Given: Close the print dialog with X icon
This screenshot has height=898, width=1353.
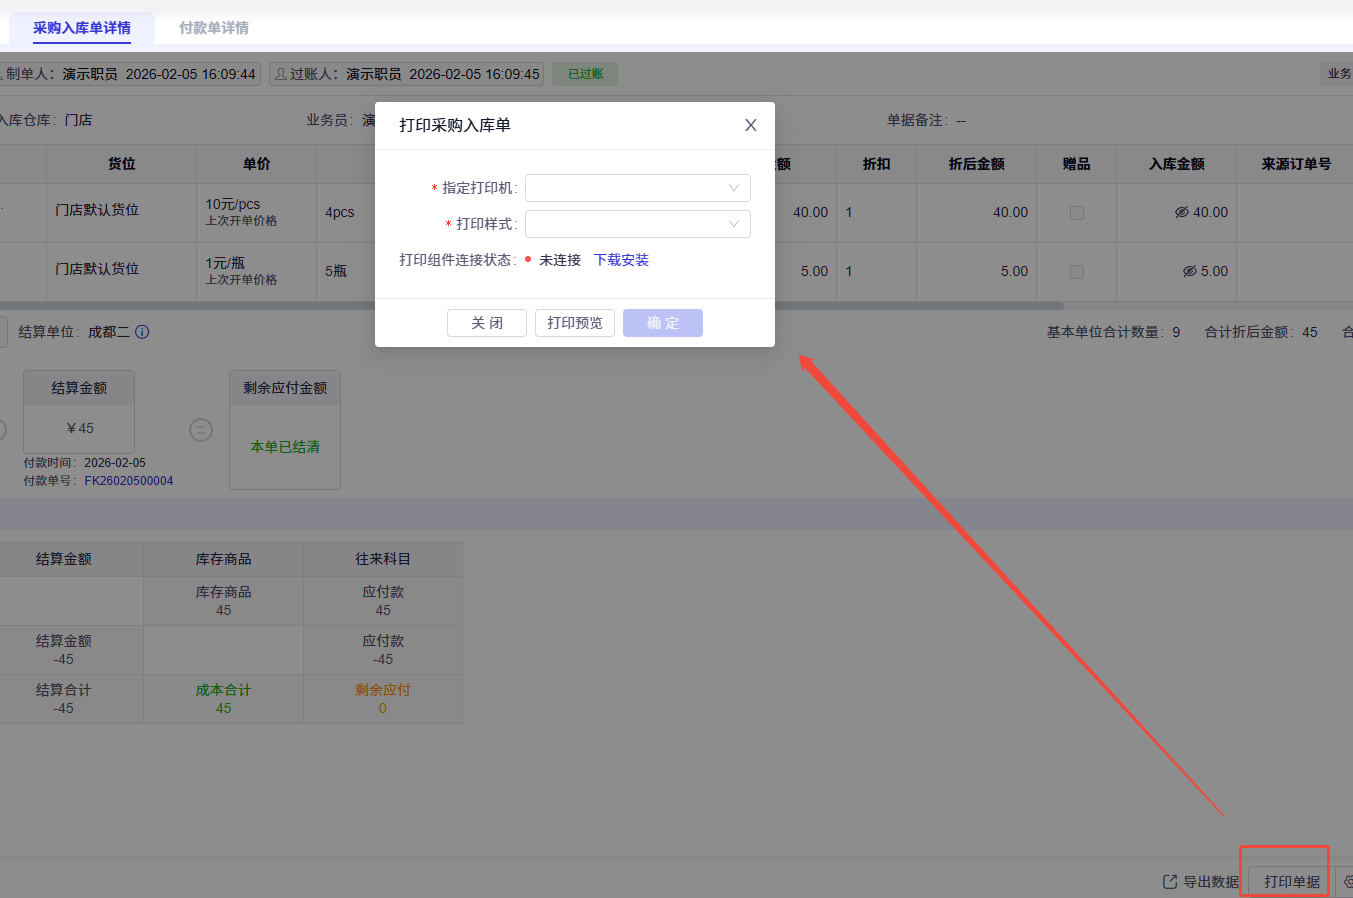Looking at the screenshot, I should click(x=751, y=125).
